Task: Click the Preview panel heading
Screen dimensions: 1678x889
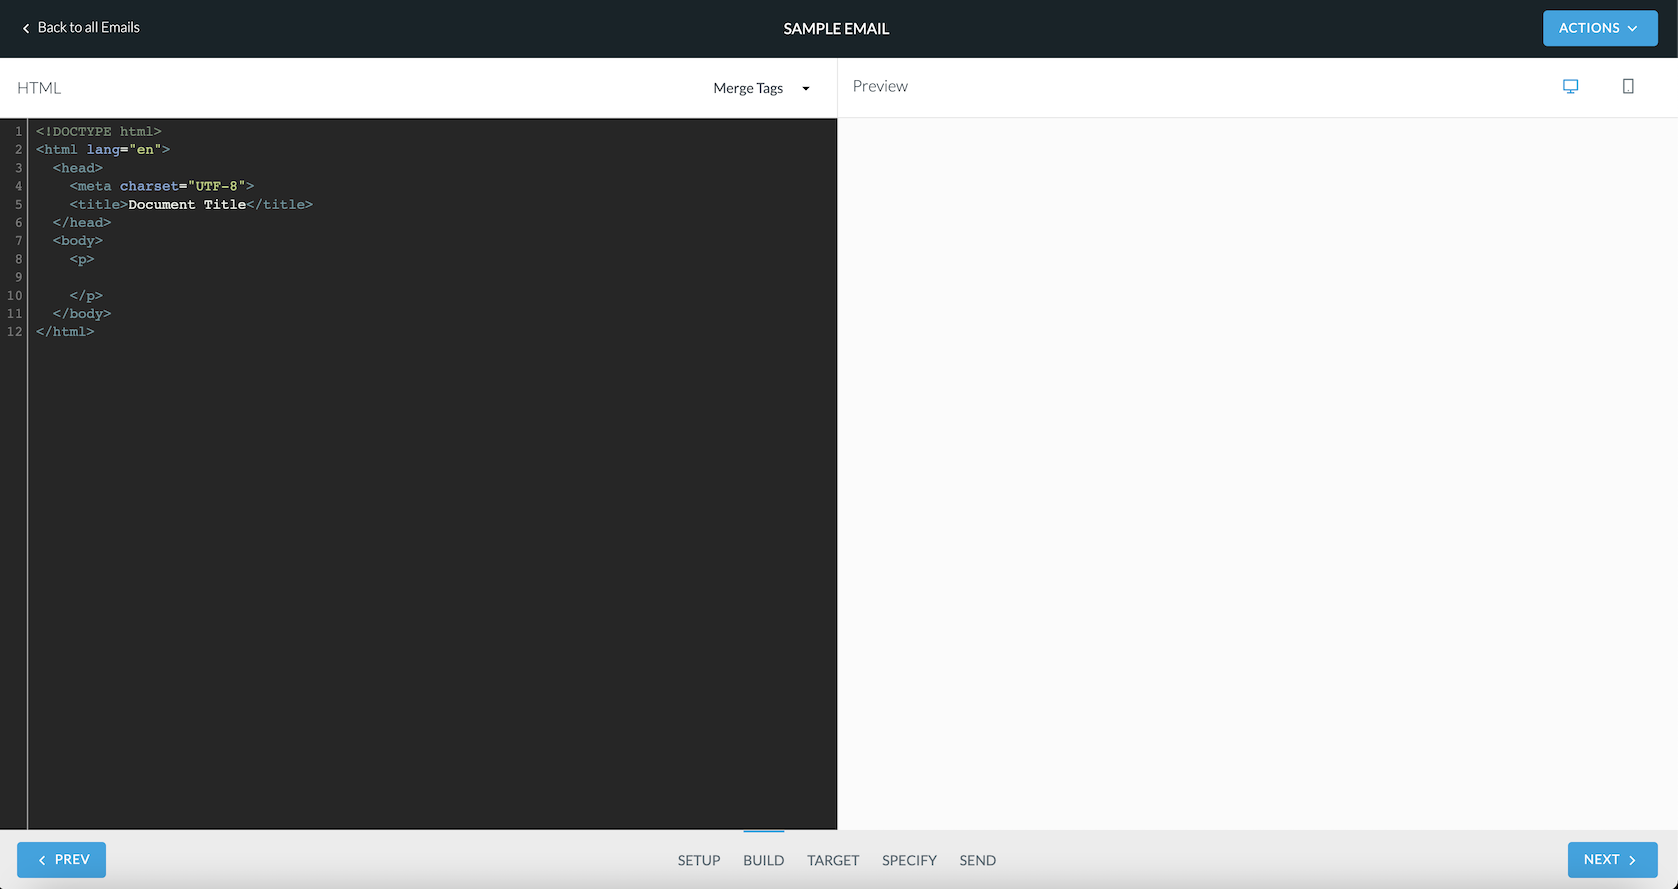Action: click(x=880, y=87)
